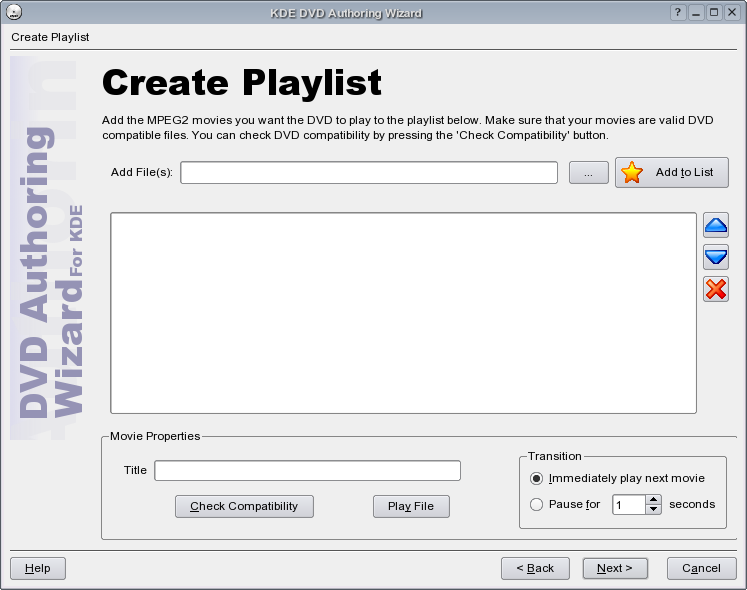Screen dimensions: 747x590
Task: Click the Check Compatibility button
Action: (x=244, y=506)
